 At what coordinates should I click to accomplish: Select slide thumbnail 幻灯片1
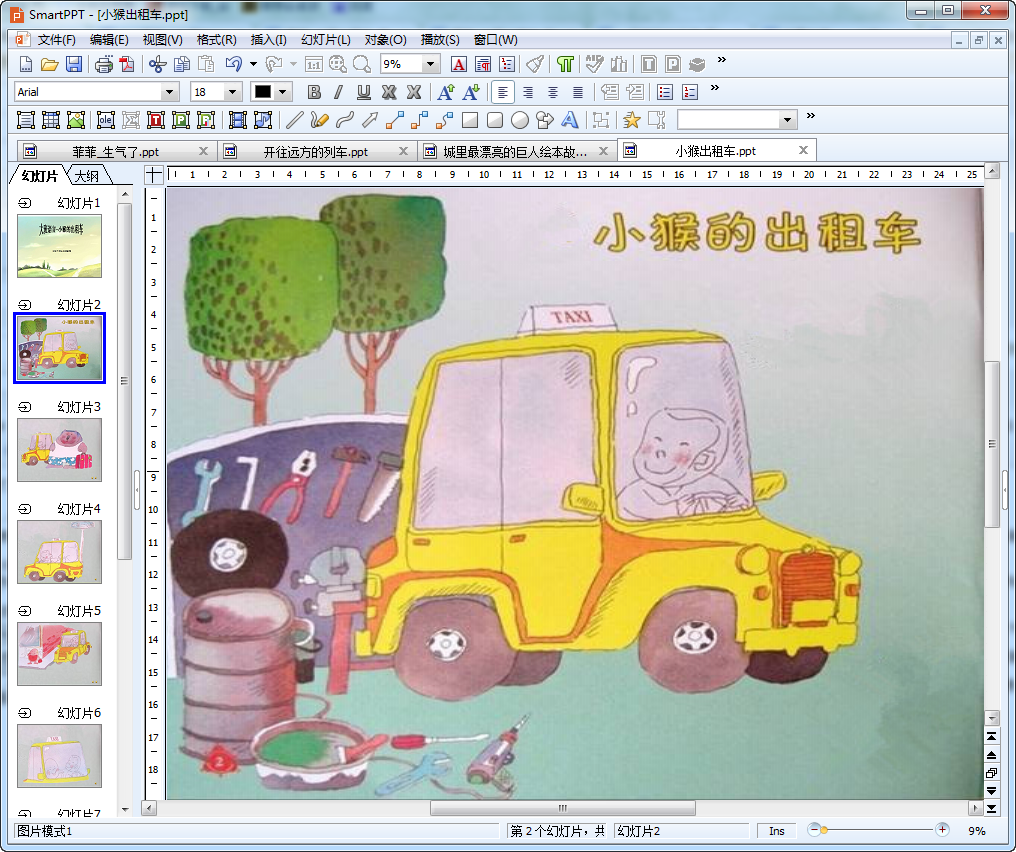pos(60,246)
